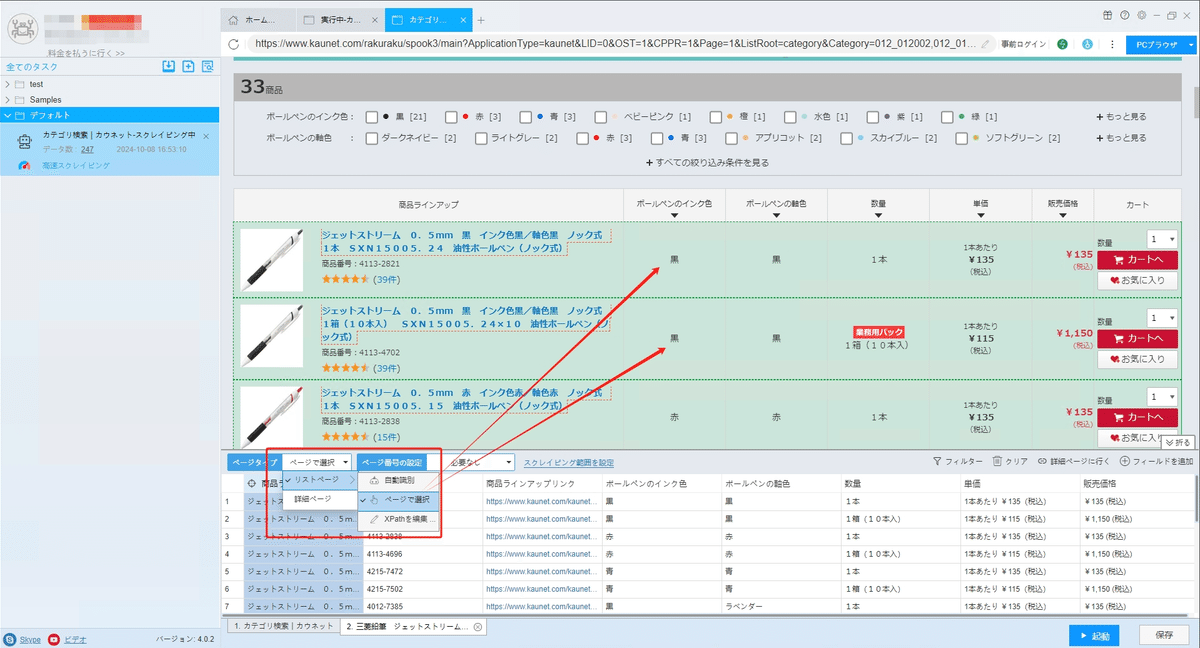
Task: Close the カテゴリ検索 task card in sidebar
Action: 205,136
